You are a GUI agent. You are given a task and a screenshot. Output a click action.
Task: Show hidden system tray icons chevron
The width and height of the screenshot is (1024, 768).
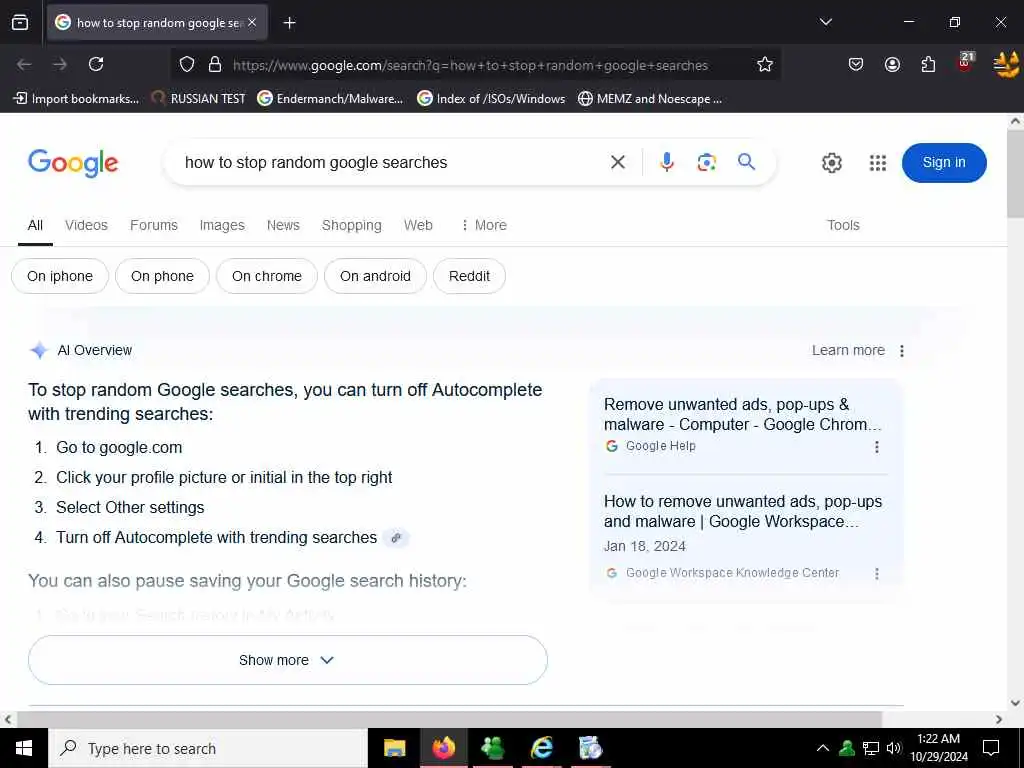tap(823, 748)
